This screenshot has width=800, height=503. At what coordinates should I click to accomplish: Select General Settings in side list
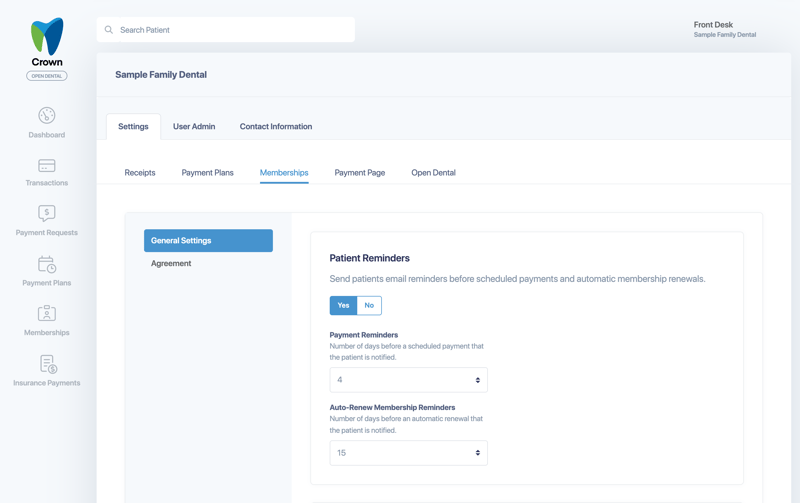coord(208,240)
